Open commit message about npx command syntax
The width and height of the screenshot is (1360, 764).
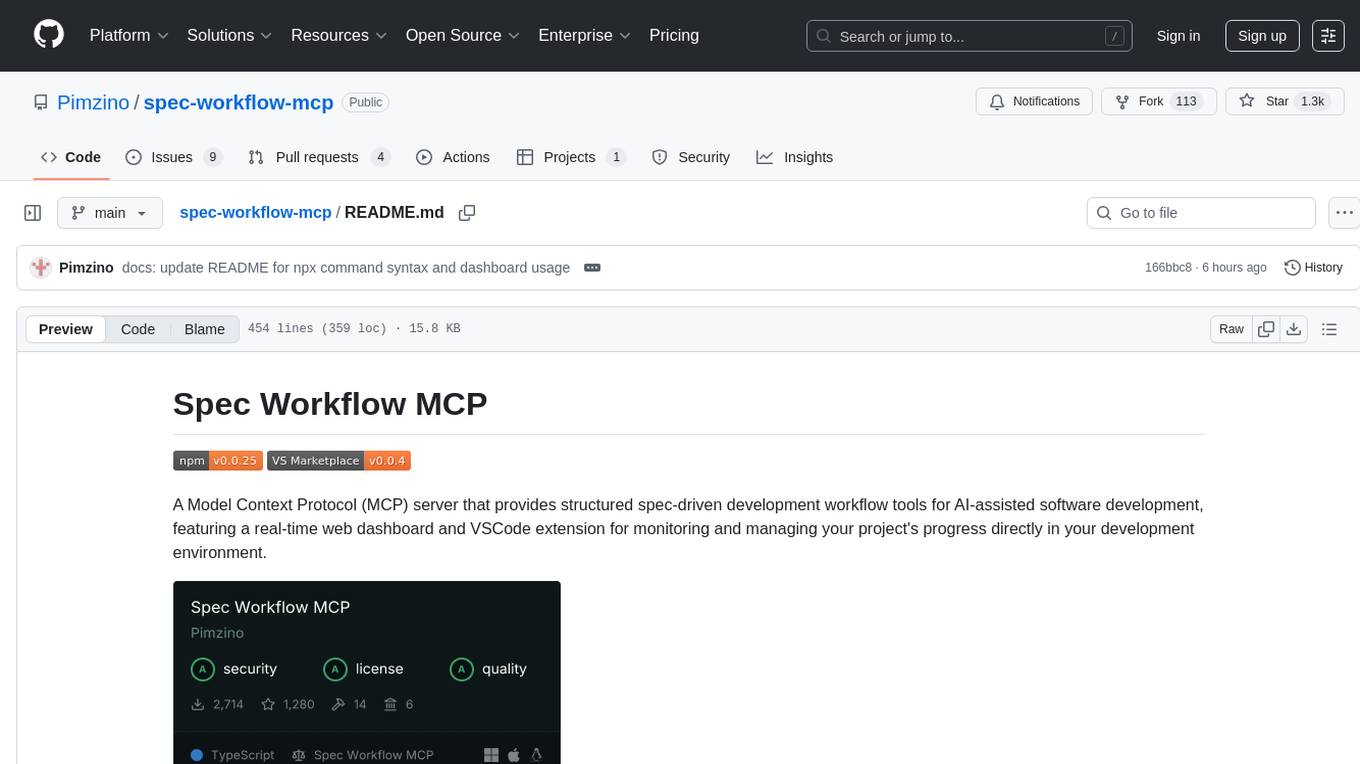(x=346, y=267)
